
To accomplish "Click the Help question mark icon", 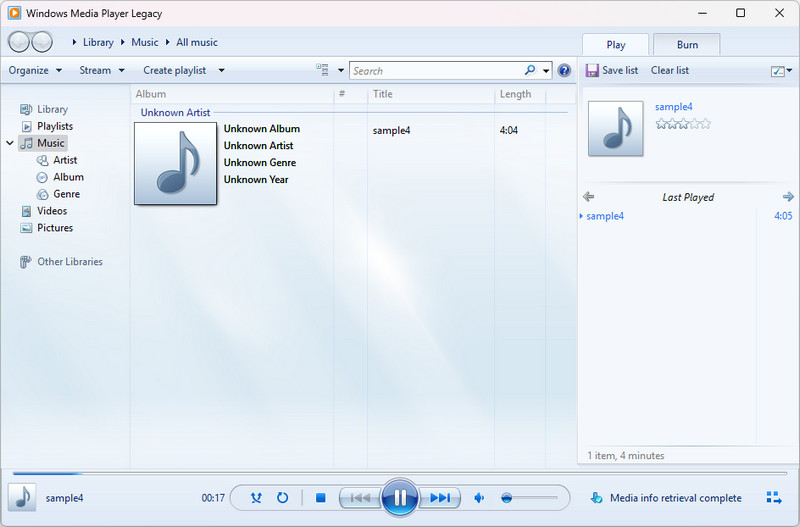I will point(564,70).
